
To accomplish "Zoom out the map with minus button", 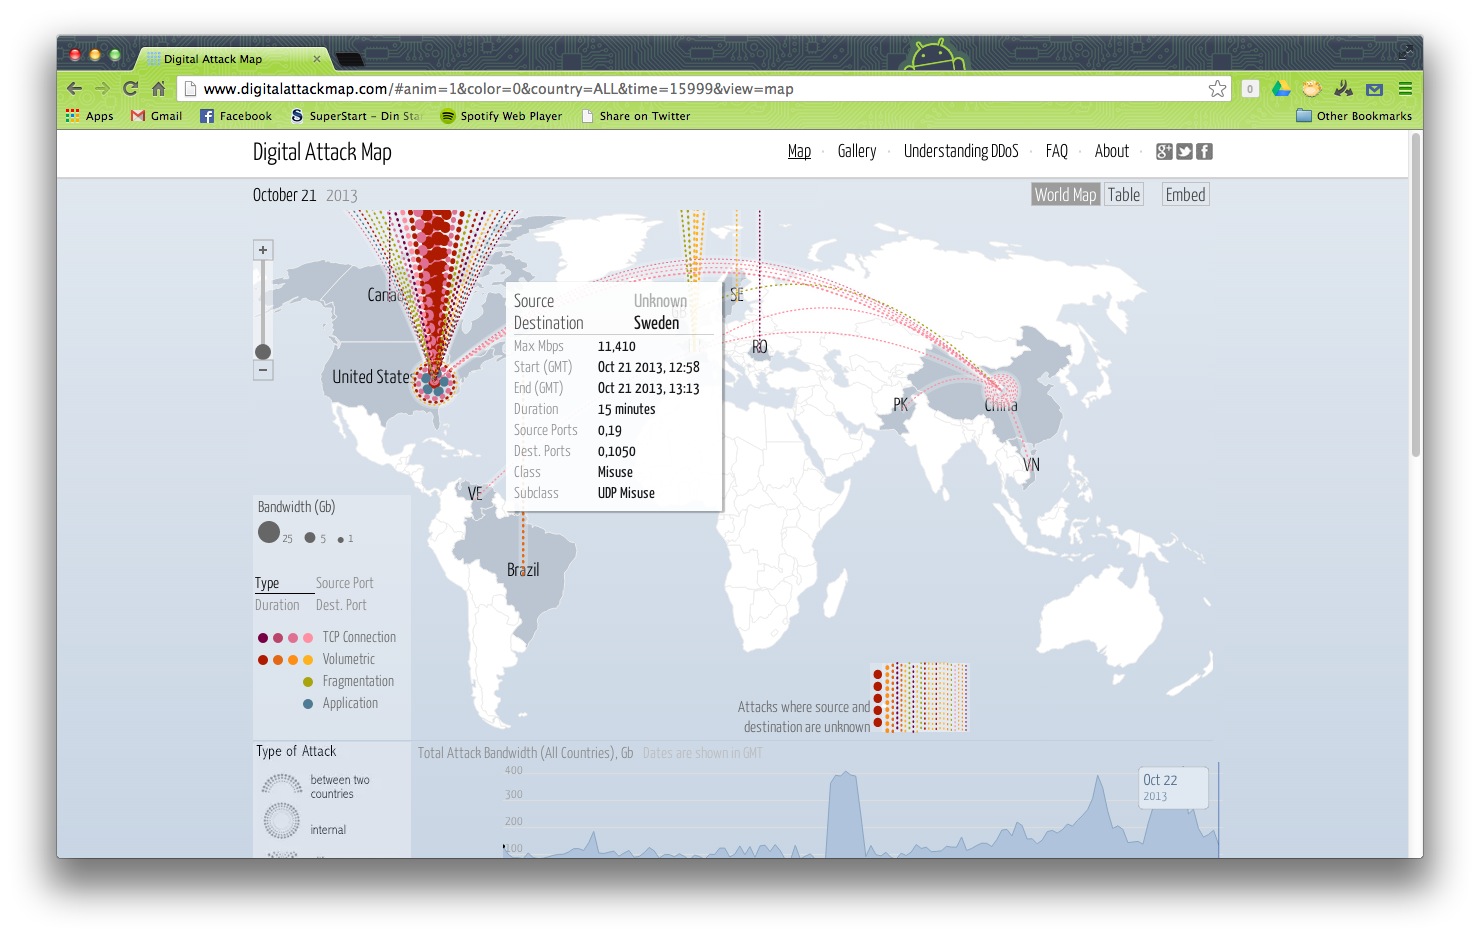I will [x=263, y=370].
